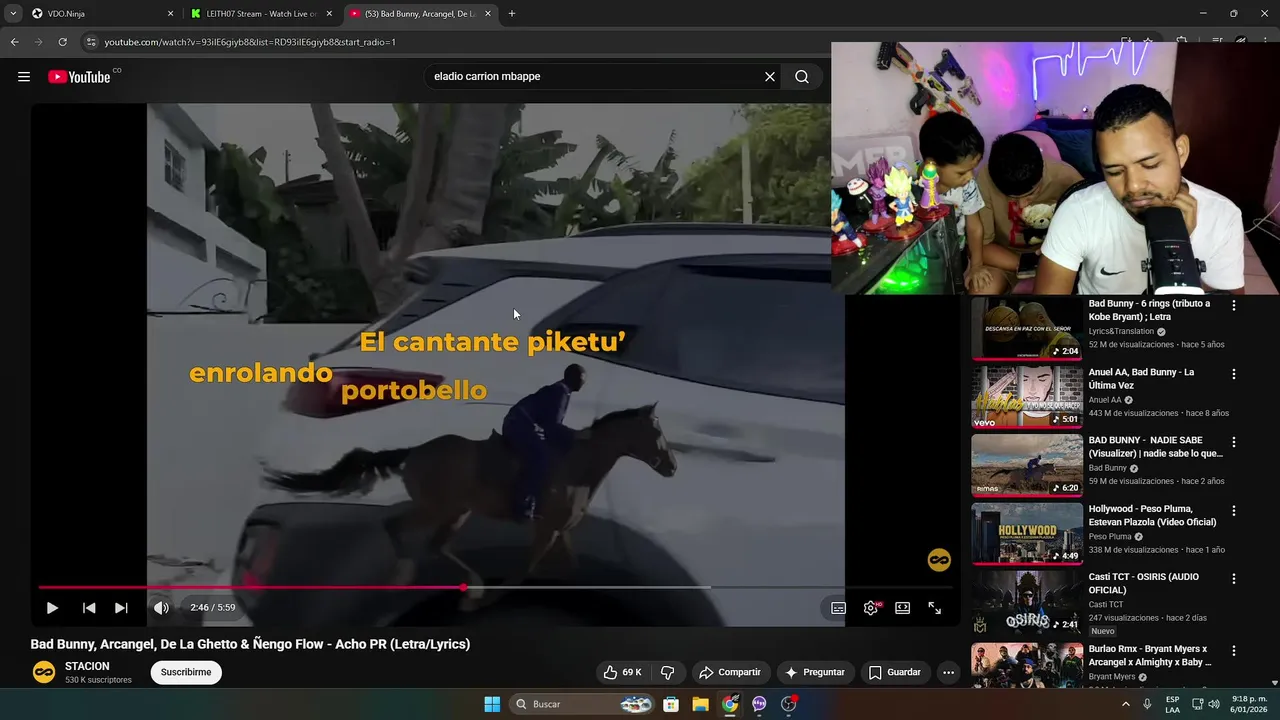Dislike the video

tap(668, 672)
